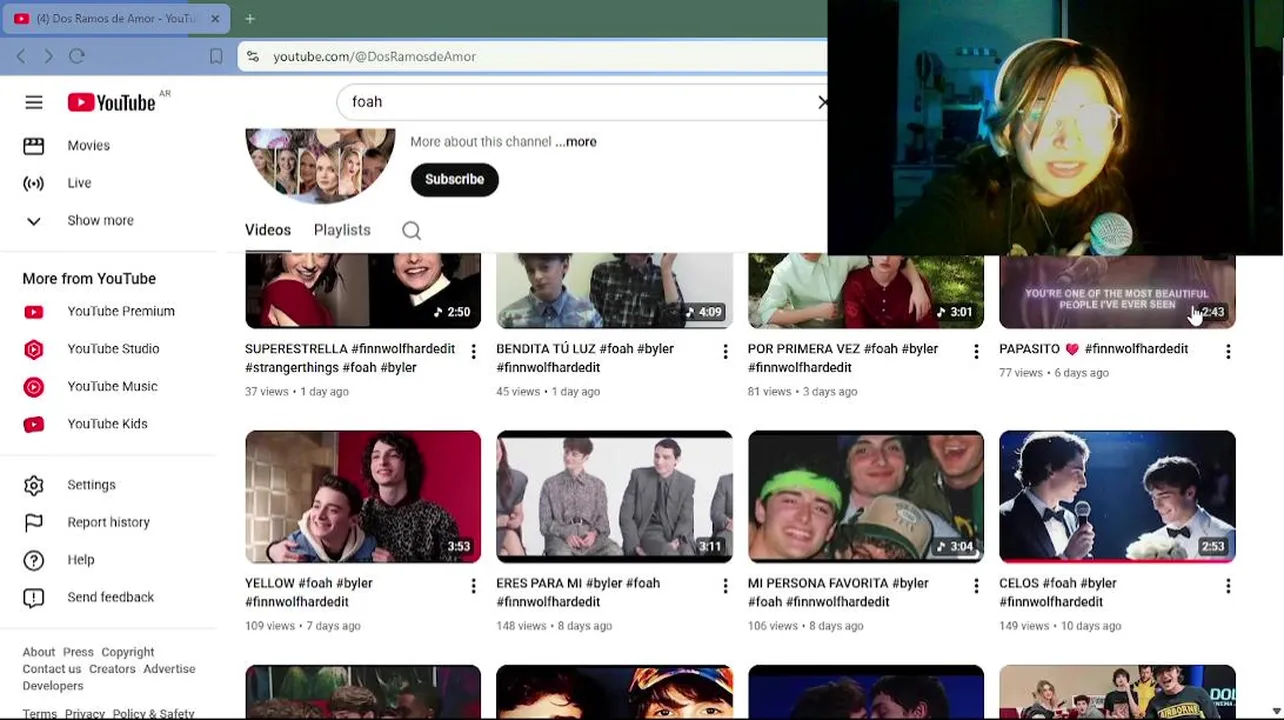Go back in browser history
Viewport: 1284px width, 720px height.
(x=21, y=57)
